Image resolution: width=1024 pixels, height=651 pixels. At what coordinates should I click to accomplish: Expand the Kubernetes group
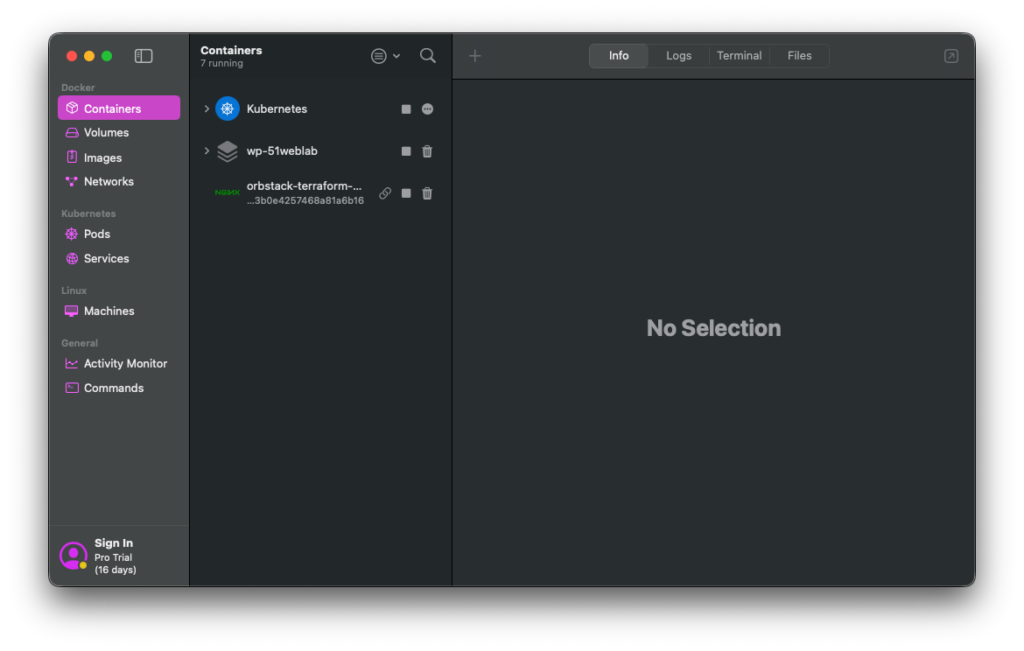pyautogui.click(x=207, y=109)
